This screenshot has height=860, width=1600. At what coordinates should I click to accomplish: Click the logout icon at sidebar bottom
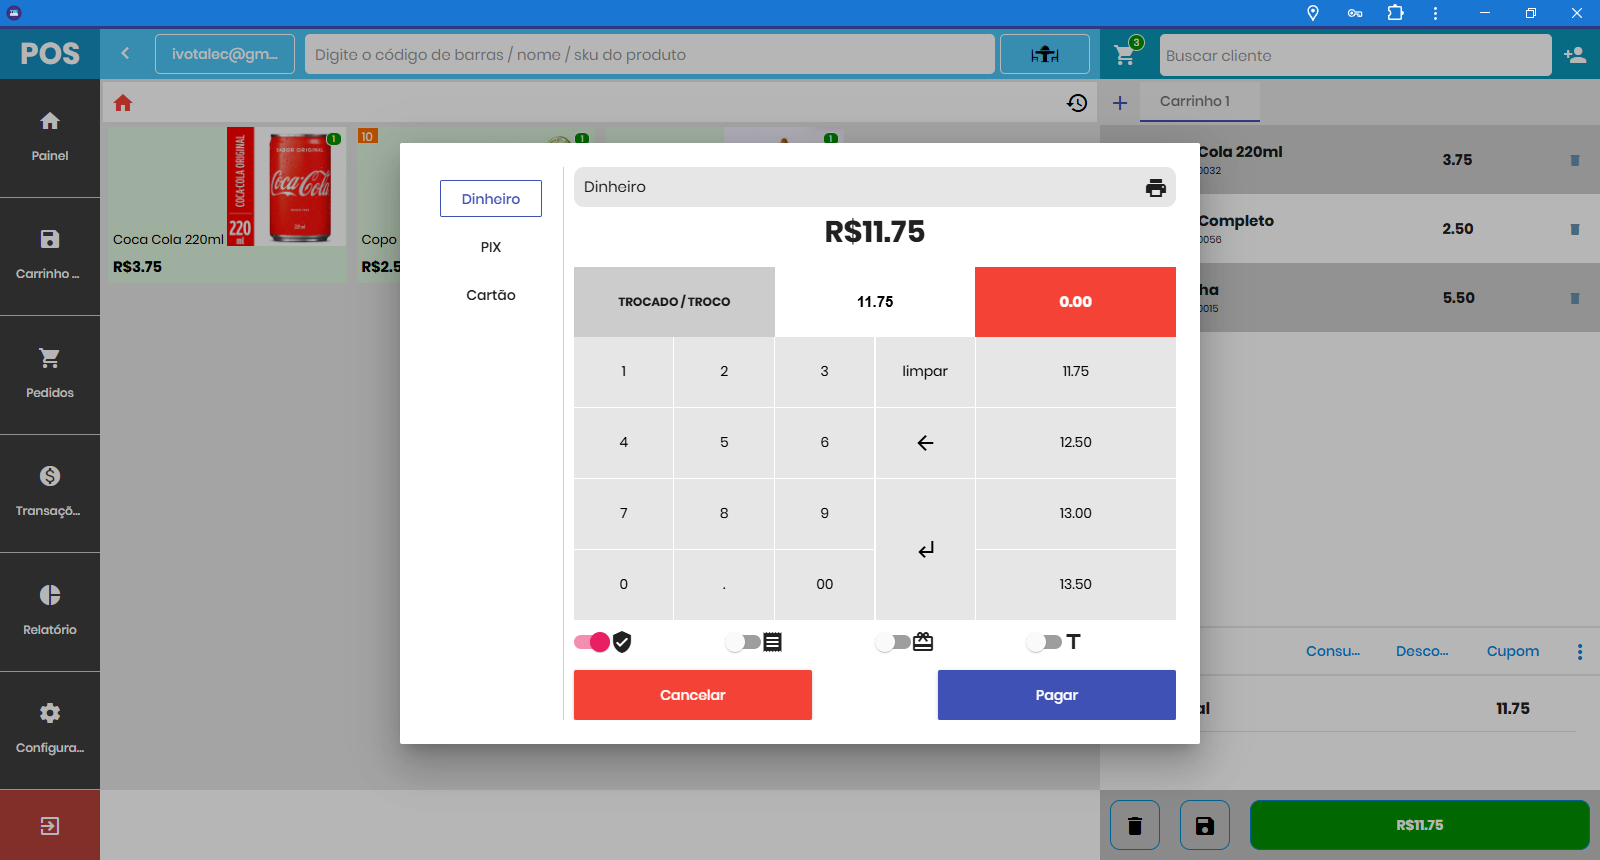click(50, 825)
